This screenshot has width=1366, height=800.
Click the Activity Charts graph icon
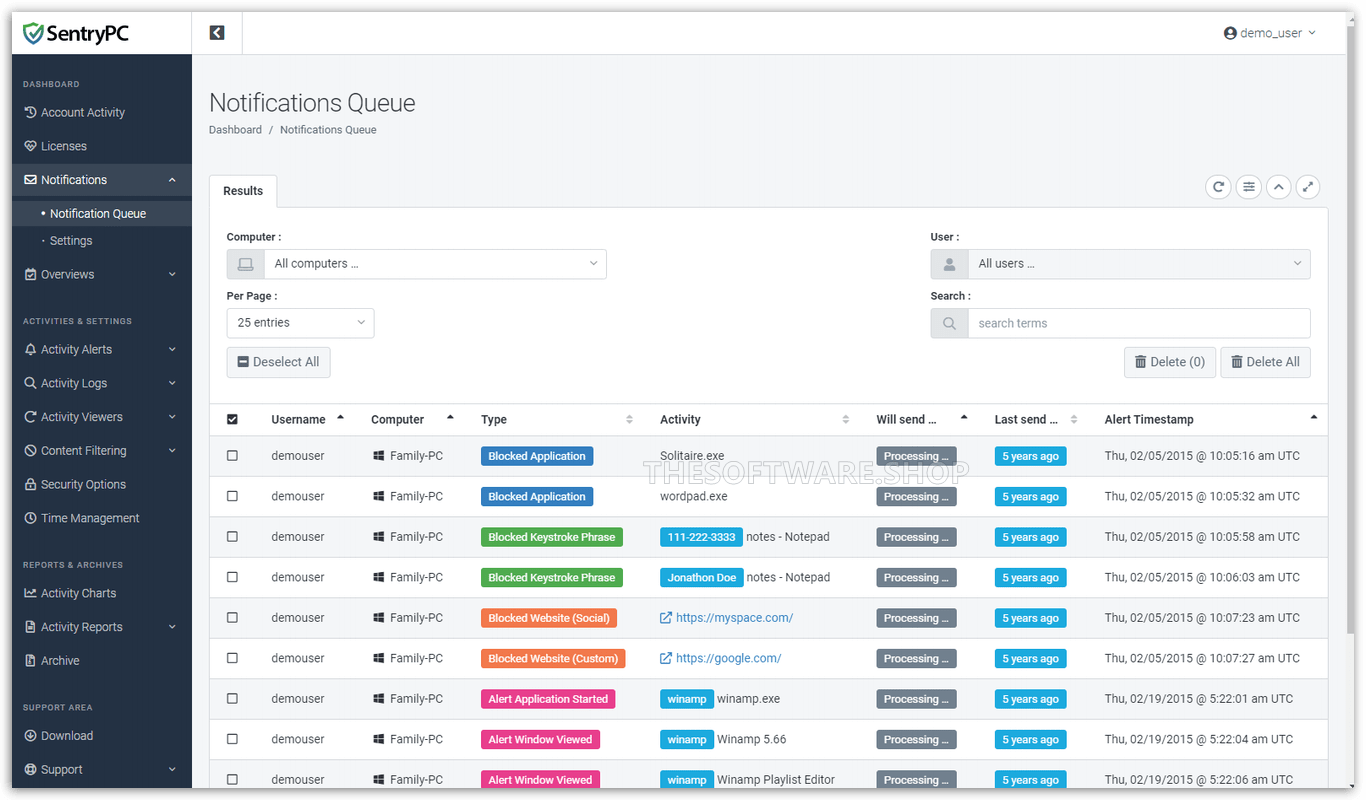(x=31, y=593)
